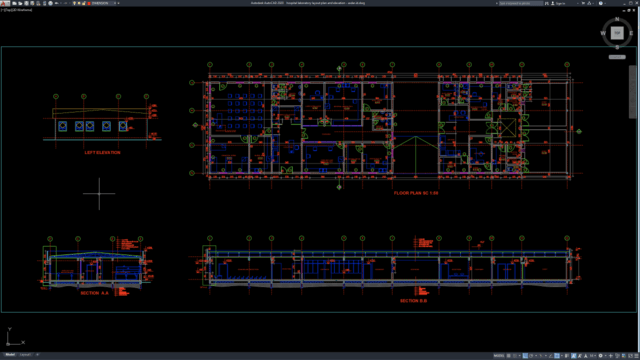Toggle the grid display in status bar
This screenshot has height=360, width=640.
point(509,356)
